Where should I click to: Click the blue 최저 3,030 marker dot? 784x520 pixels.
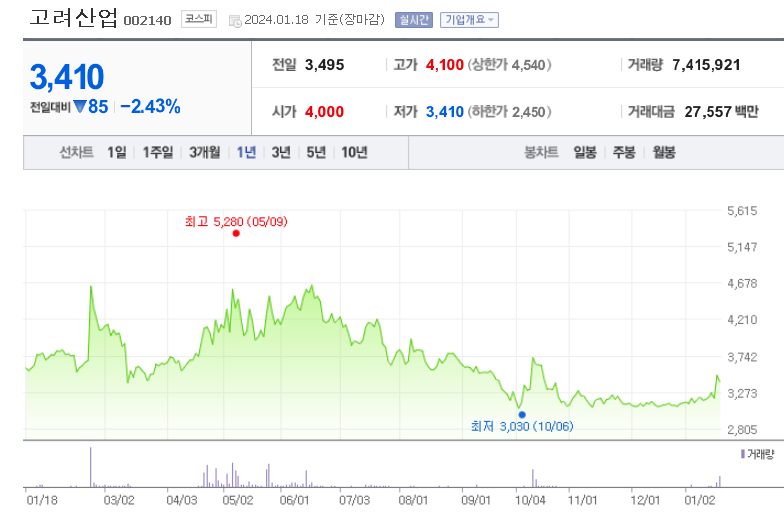[x=522, y=414]
